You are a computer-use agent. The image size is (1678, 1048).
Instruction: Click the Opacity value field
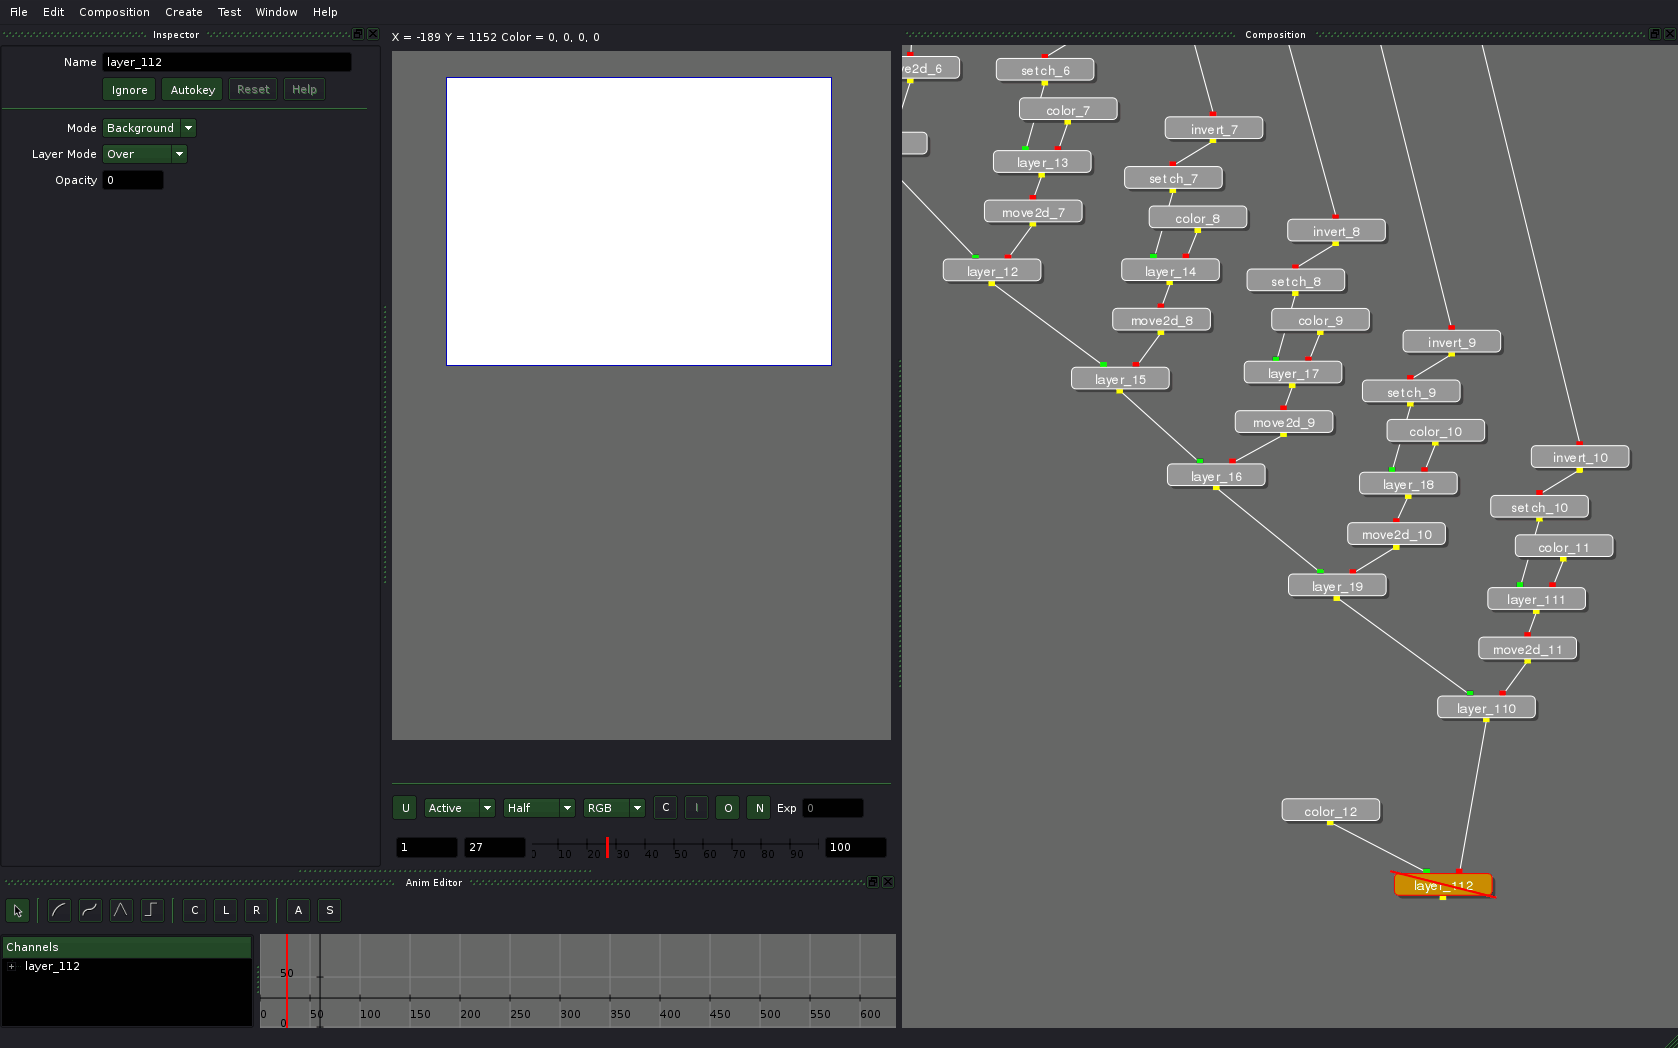point(133,180)
